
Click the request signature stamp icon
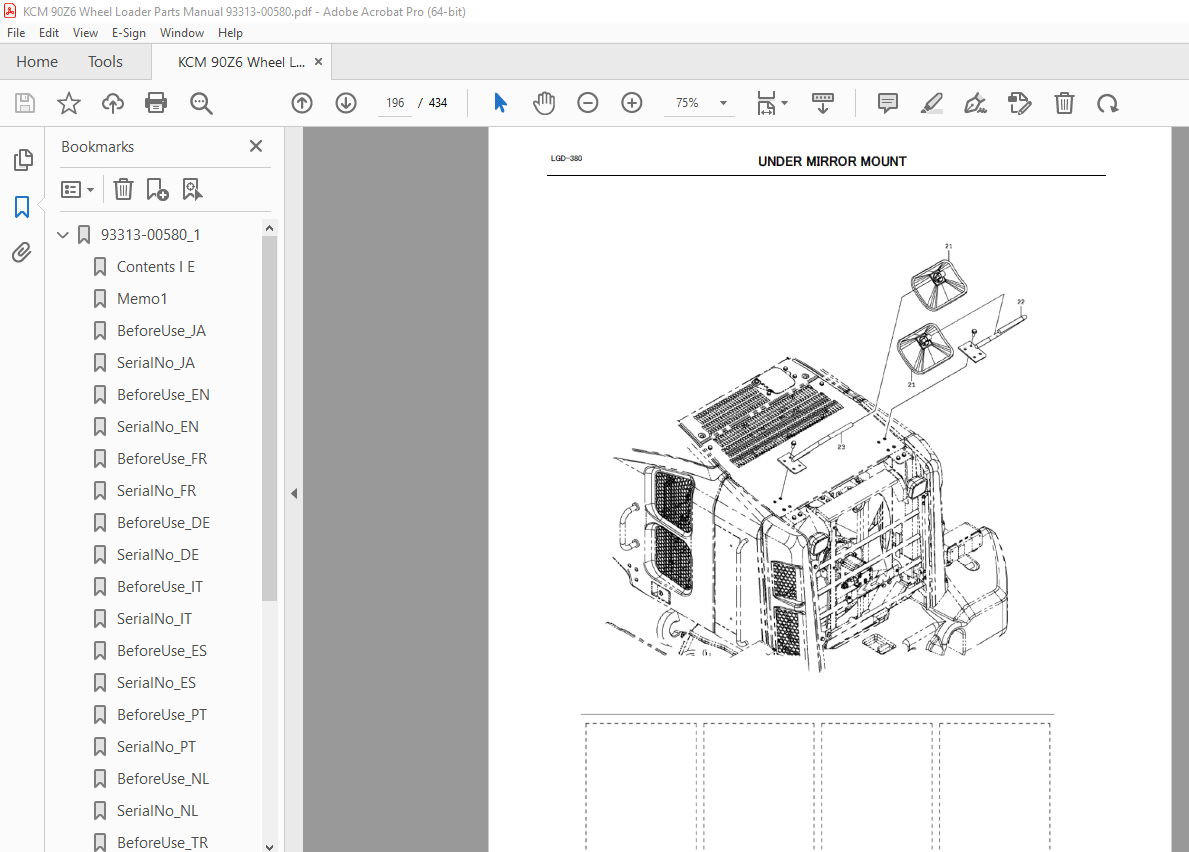click(1020, 103)
